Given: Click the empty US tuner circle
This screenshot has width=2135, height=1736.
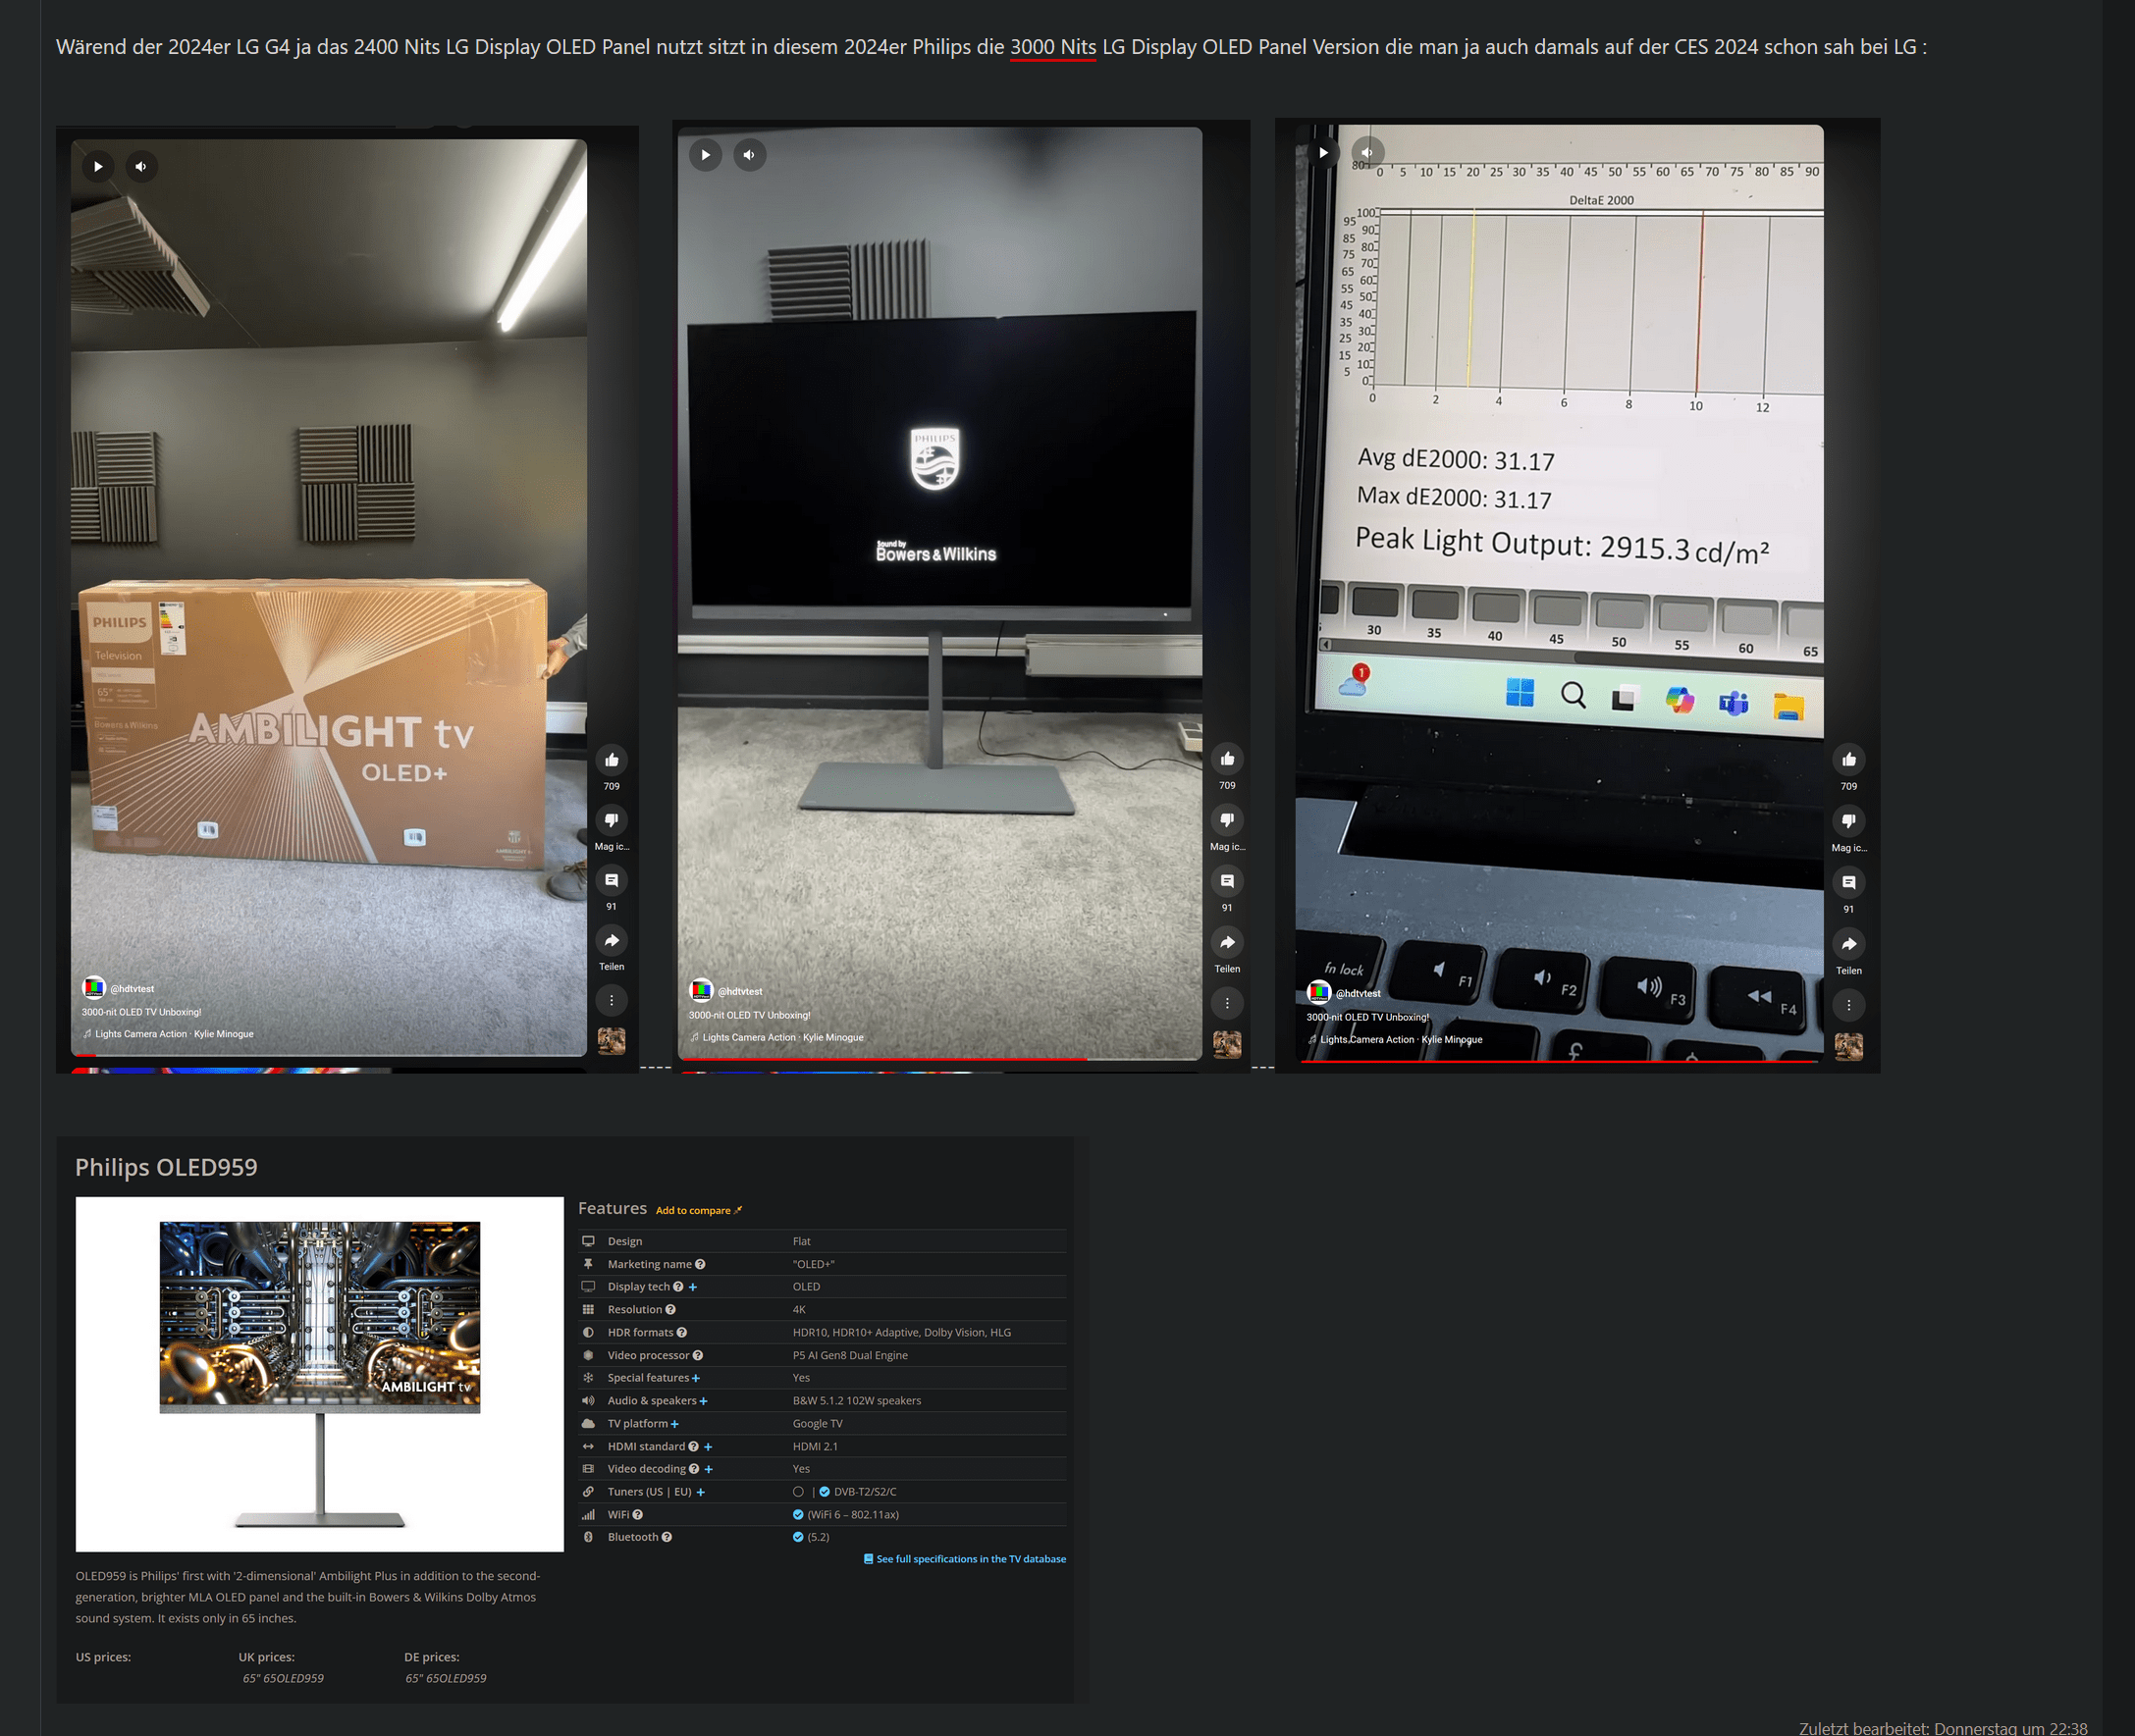Looking at the screenshot, I should [798, 1492].
